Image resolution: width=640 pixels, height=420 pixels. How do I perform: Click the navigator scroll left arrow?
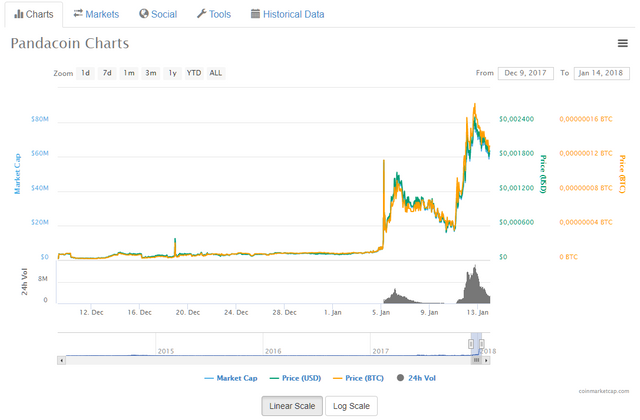(x=62, y=360)
